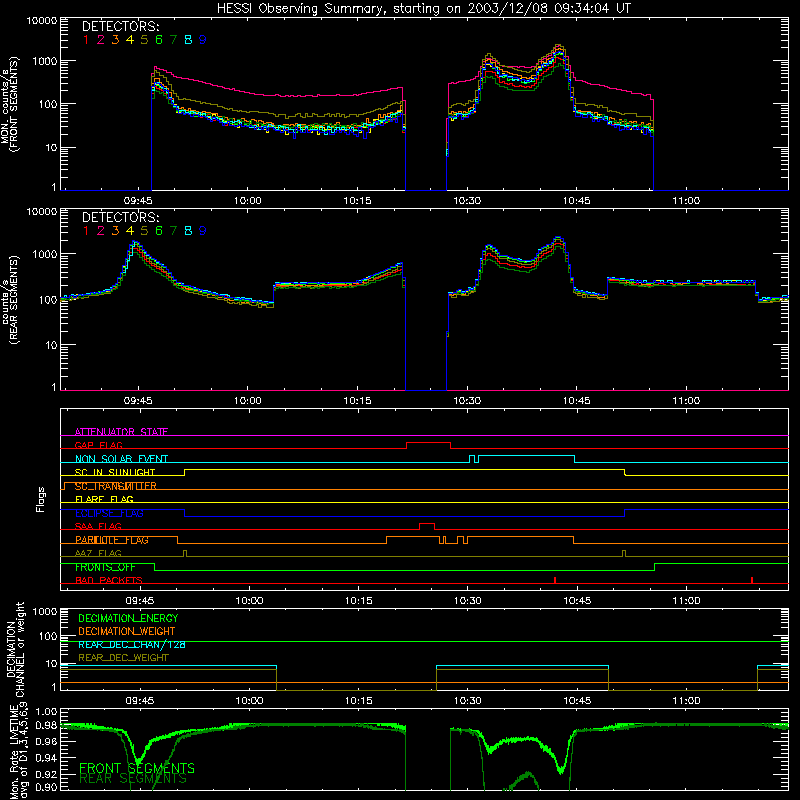Click the GAP_FLAG label

click(x=98, y=445)
